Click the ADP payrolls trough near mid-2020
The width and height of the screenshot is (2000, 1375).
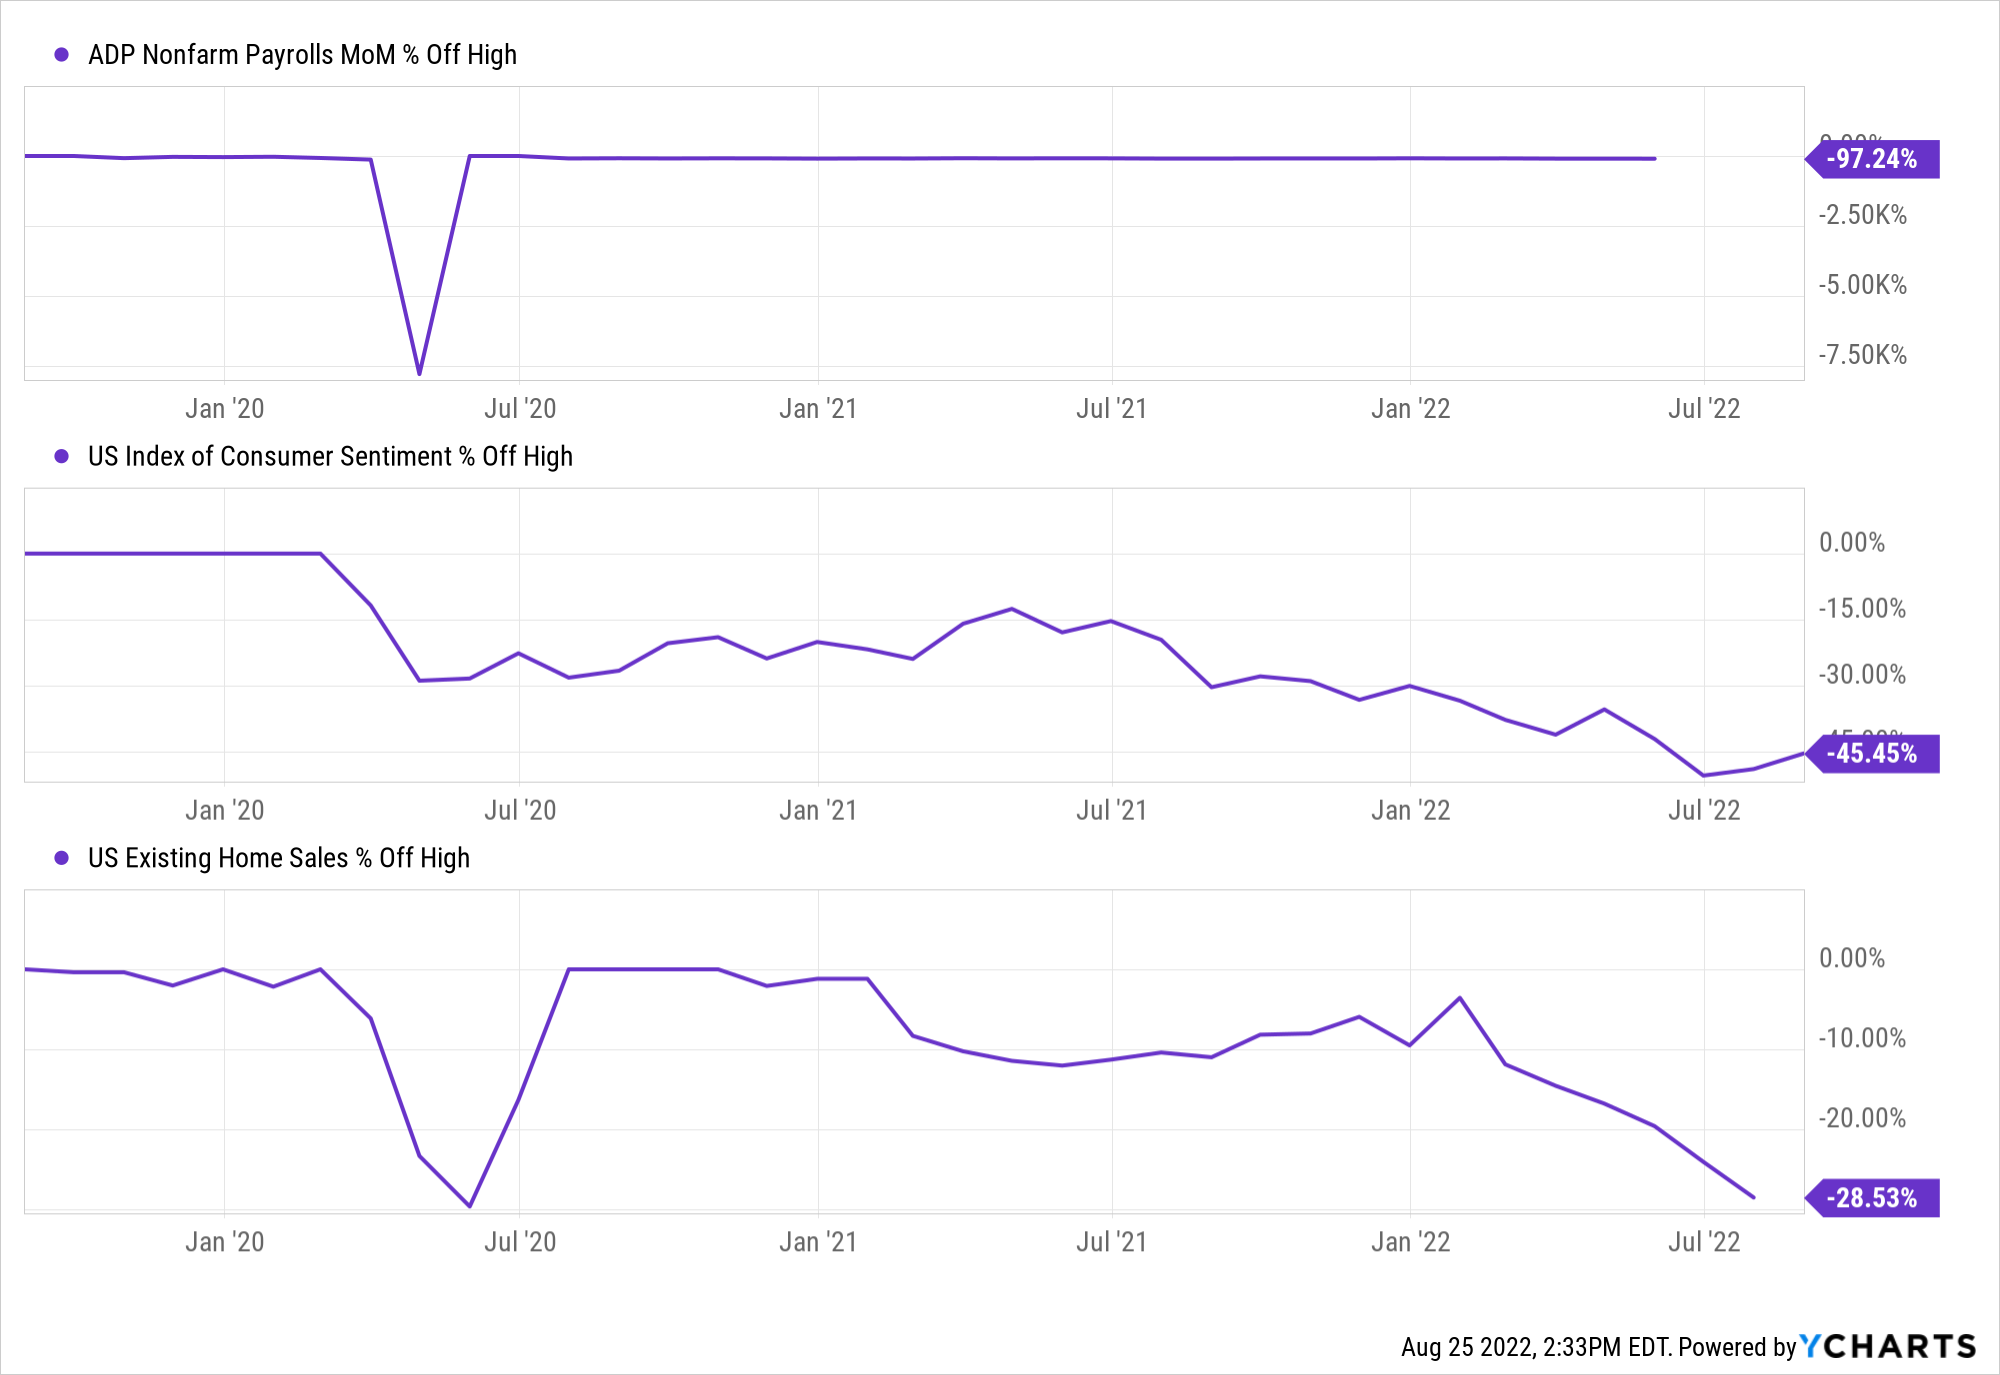point(419,373)
